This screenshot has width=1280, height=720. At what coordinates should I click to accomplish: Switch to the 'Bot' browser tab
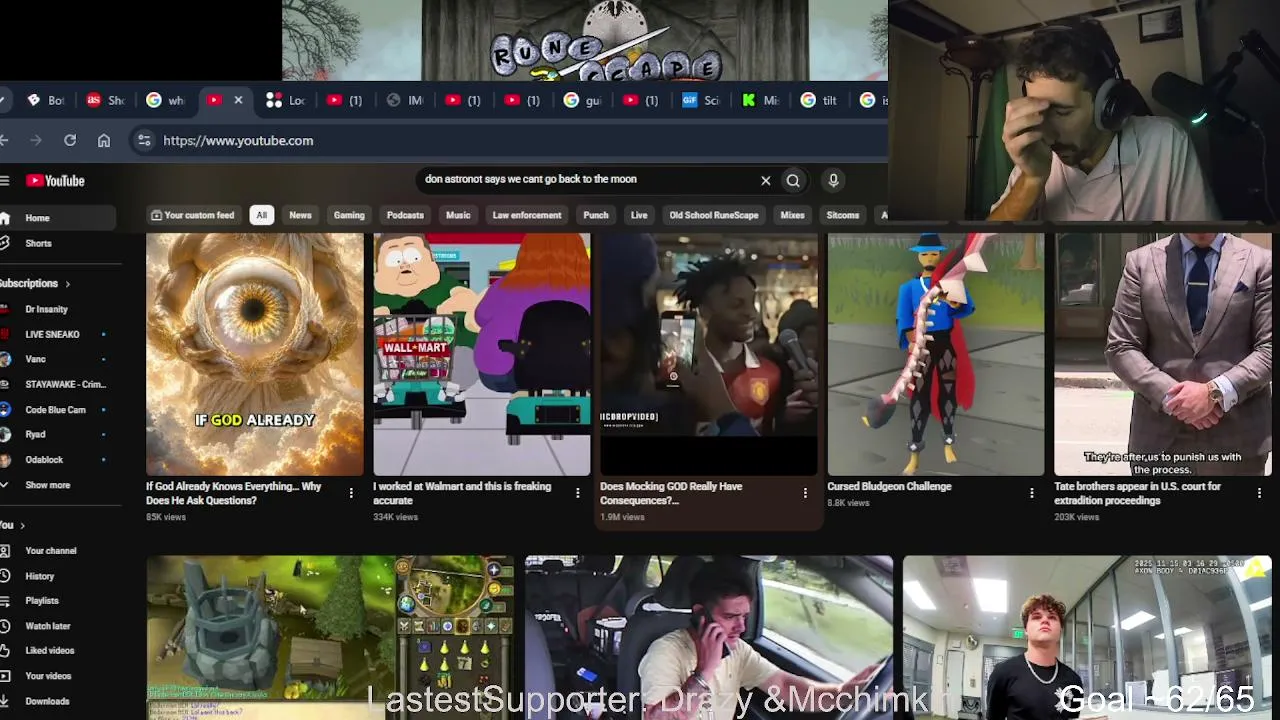(x=46, y=100)
